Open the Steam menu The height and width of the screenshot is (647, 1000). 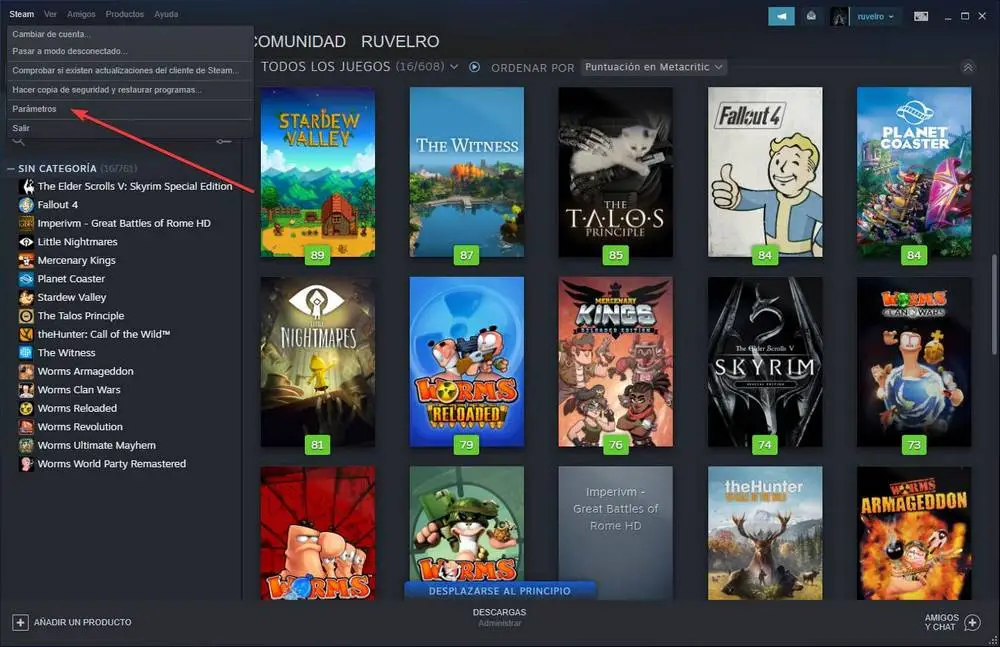point(22,14)
